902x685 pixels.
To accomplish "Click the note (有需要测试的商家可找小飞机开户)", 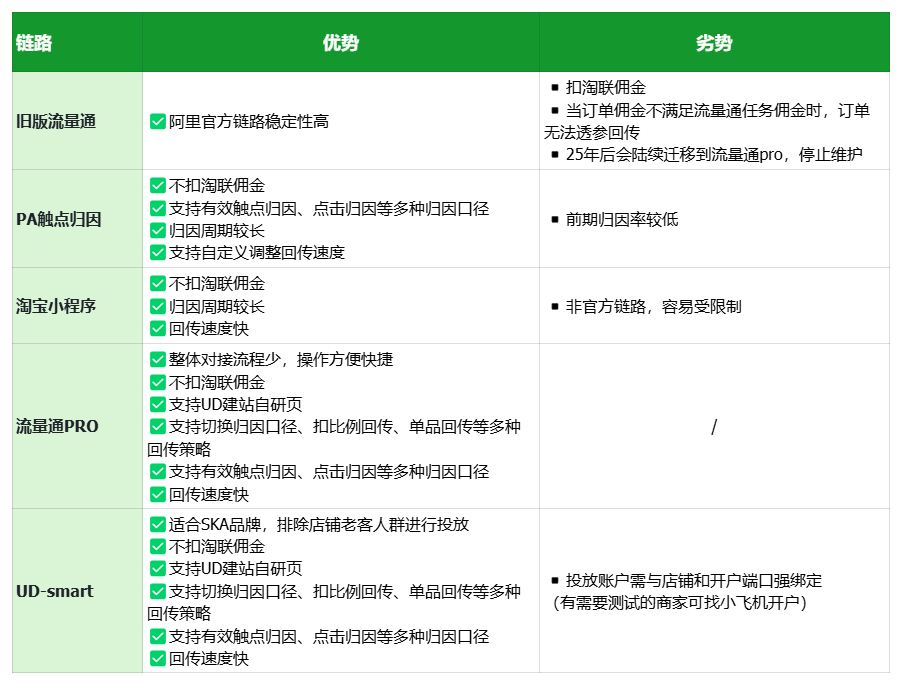I will tap(679, 603).
